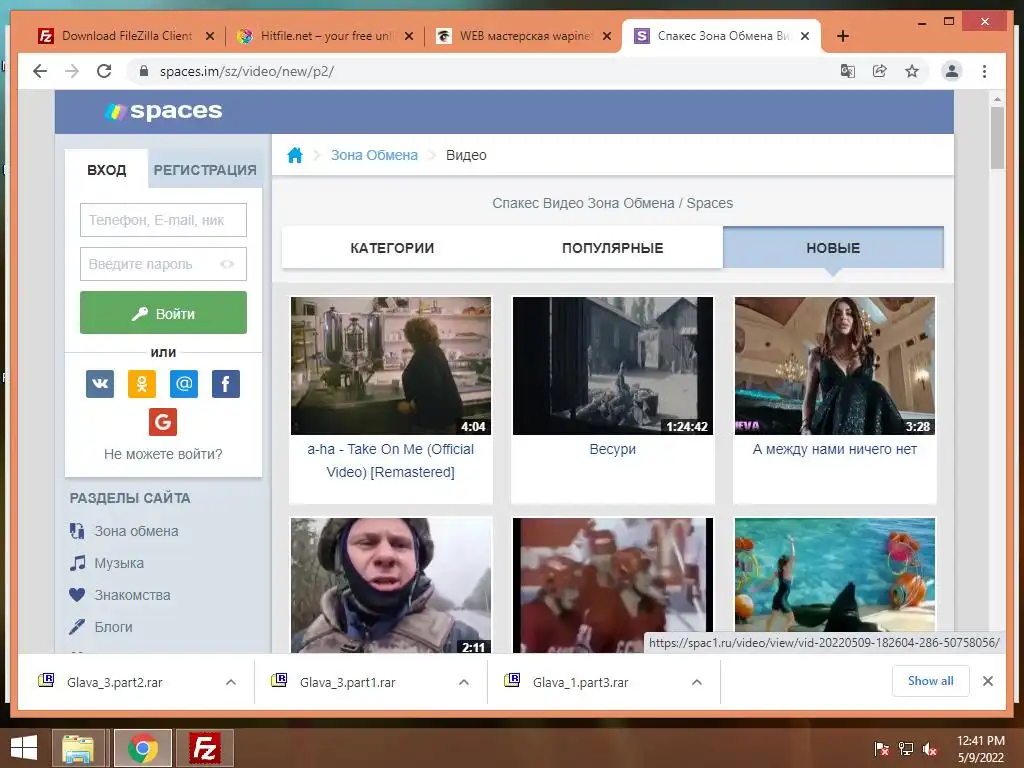Sign in with Facebook icon

226,384
